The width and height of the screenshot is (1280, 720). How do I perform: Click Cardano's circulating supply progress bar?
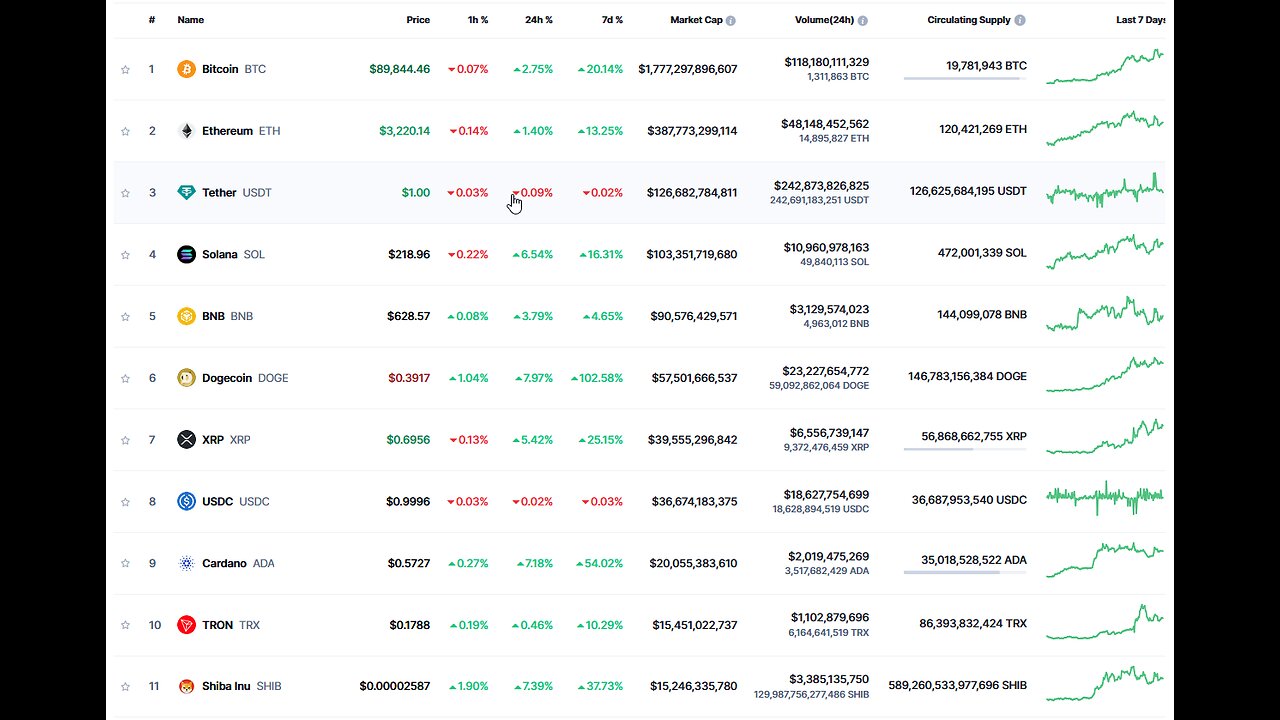pyautogui.click(x=965, y=573)
